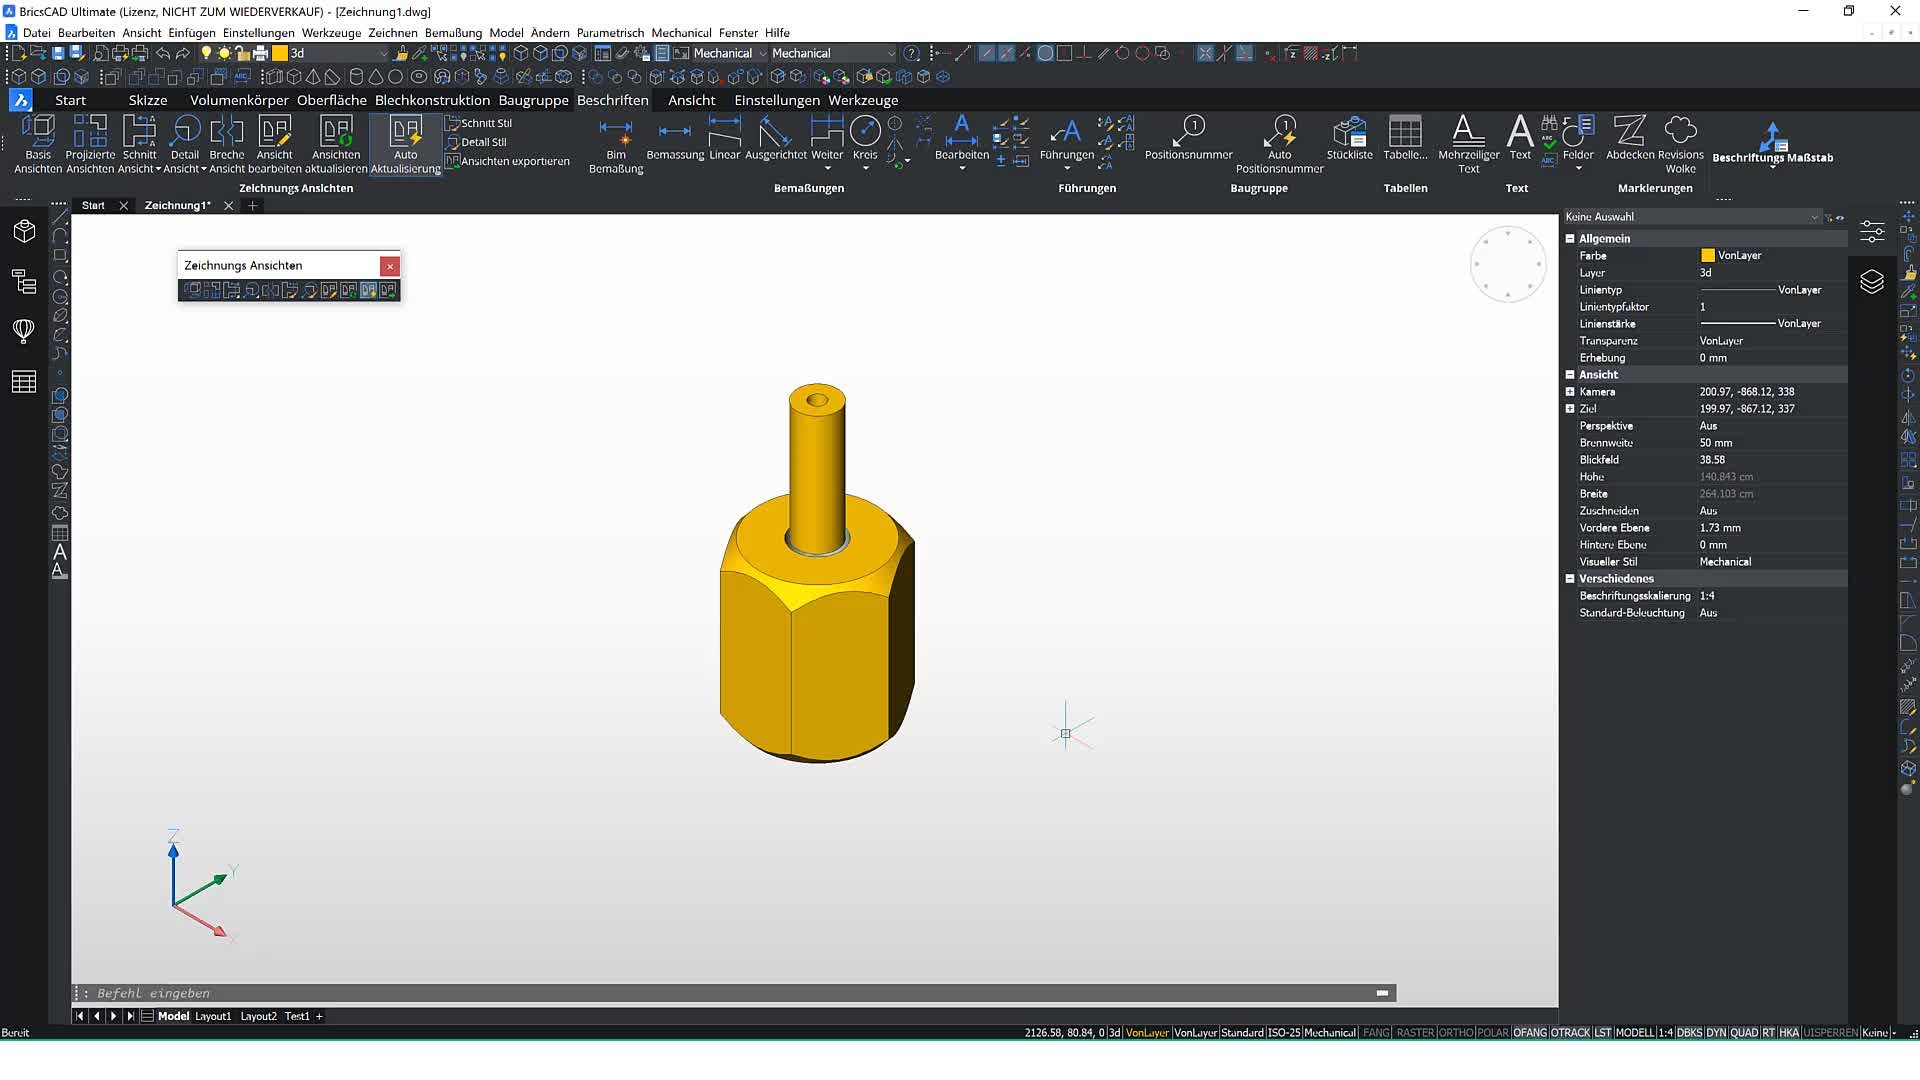Choose the Schnitt Ansicht tool
The height and width of the screenshot is (1080, 1920).
(x=139, y=144)
